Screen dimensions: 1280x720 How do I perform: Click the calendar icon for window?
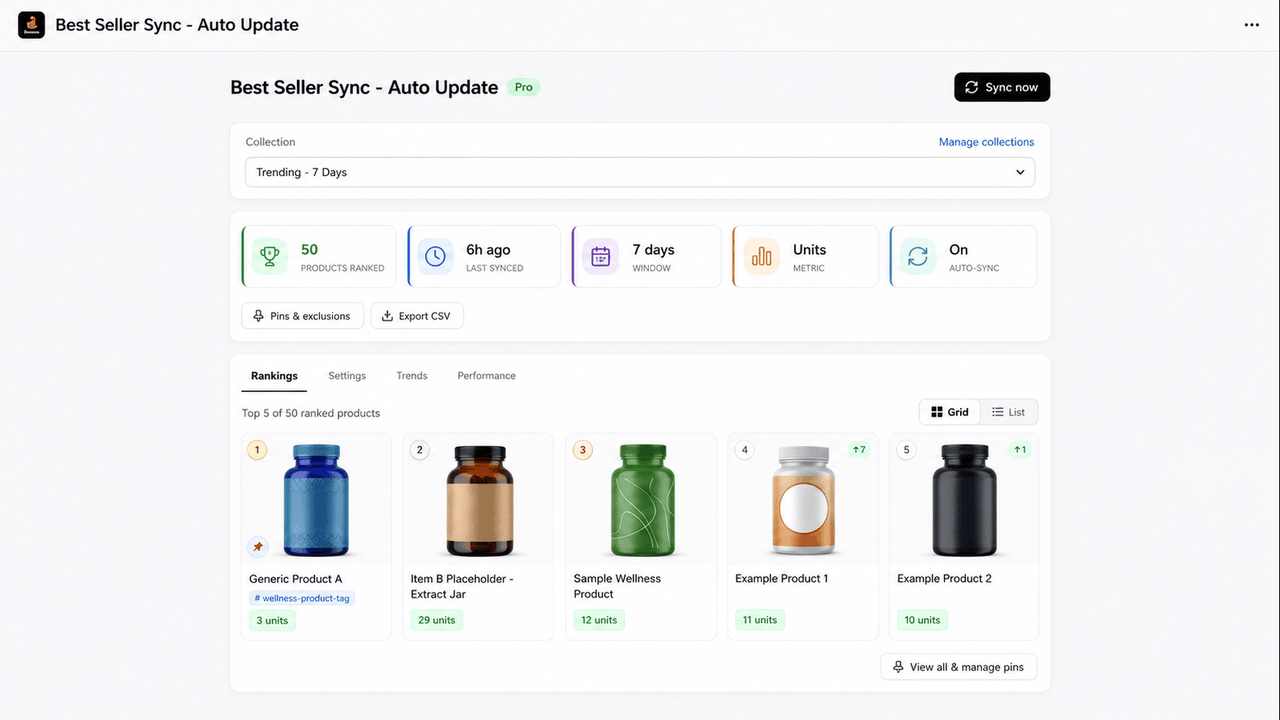[x=601, y=257]
